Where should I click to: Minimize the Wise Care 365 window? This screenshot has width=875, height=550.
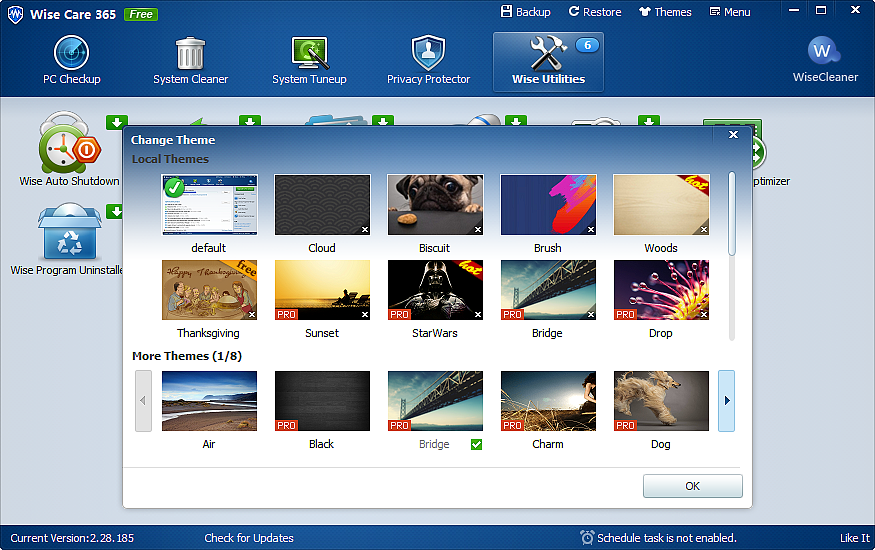click(794, 10)
